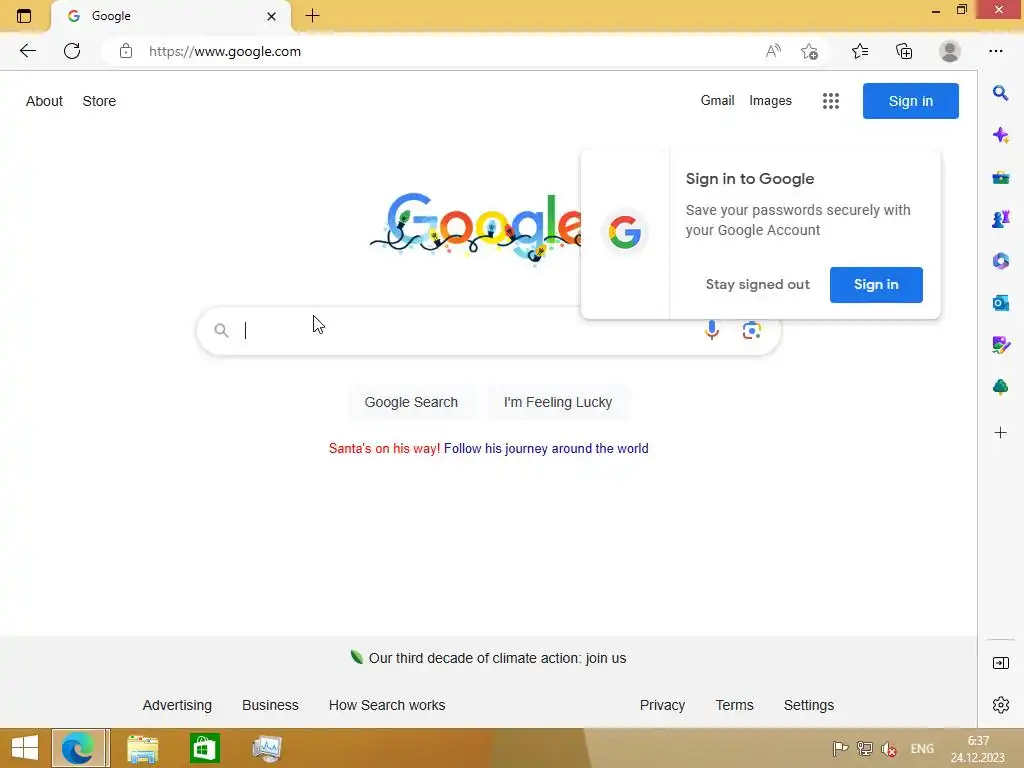The image size is (1024, 768).
Task: Open File Explorer from the taskbar
Action: [142, 748]
